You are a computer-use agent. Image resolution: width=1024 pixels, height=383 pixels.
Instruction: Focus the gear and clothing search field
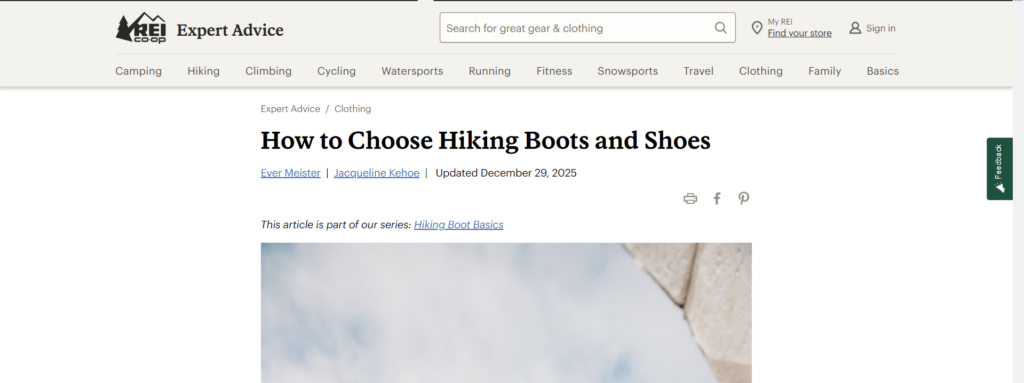point(587,28)
